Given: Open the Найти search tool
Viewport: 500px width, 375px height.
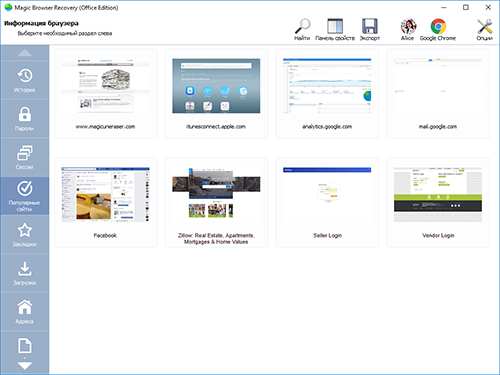Looking at the screenshot, I should coord(302,30).
